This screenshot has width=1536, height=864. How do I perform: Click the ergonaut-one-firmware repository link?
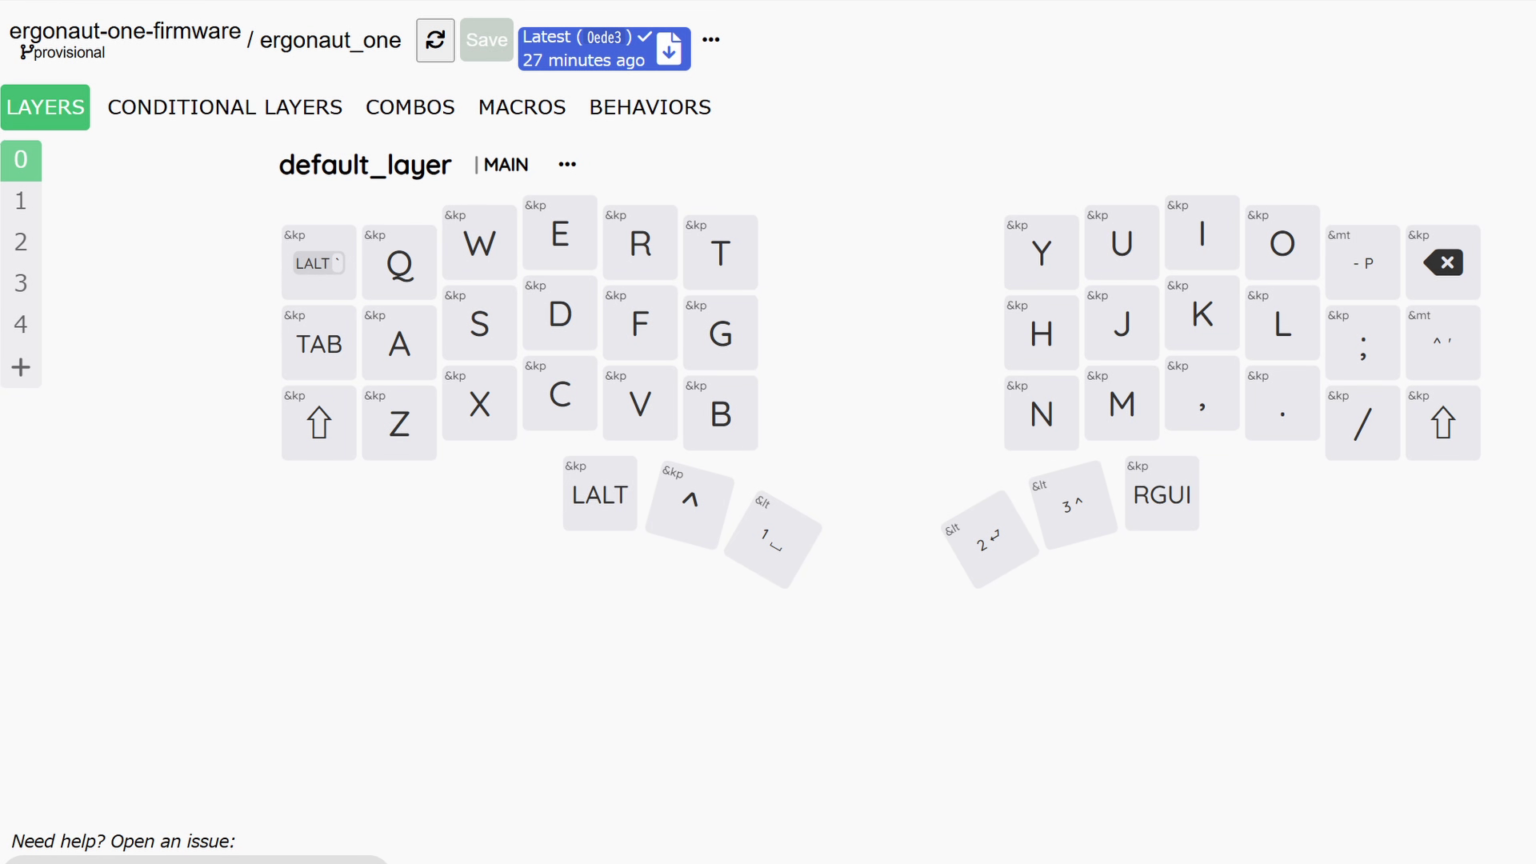(x=125, y=31)
